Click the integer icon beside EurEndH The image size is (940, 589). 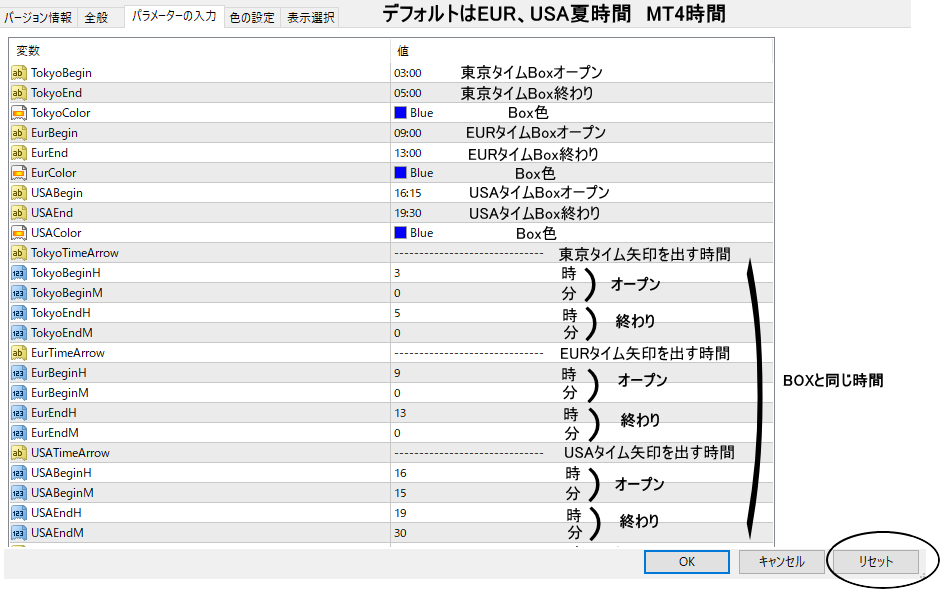(x=18, y=413)
